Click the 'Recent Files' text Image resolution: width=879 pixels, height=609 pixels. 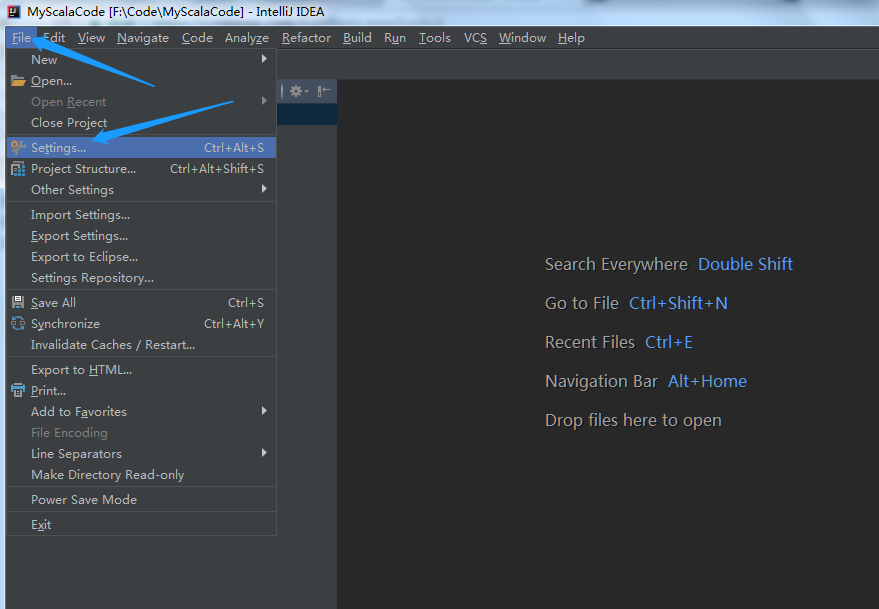[590, 342]
